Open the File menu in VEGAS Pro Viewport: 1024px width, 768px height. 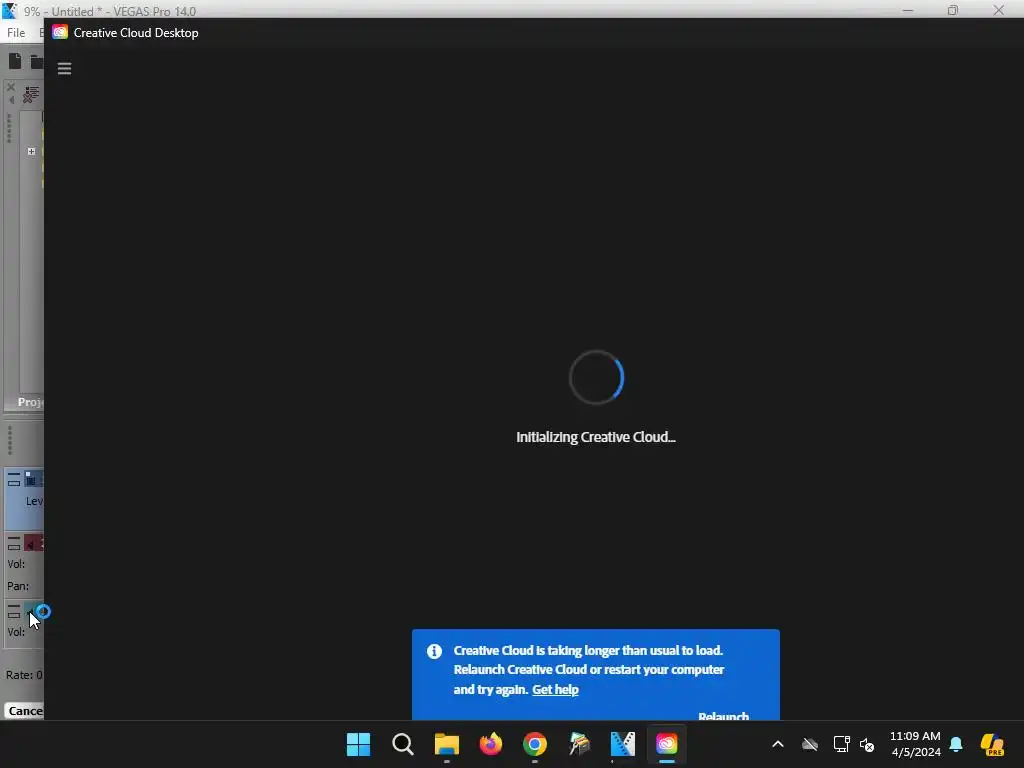(16, 33)
